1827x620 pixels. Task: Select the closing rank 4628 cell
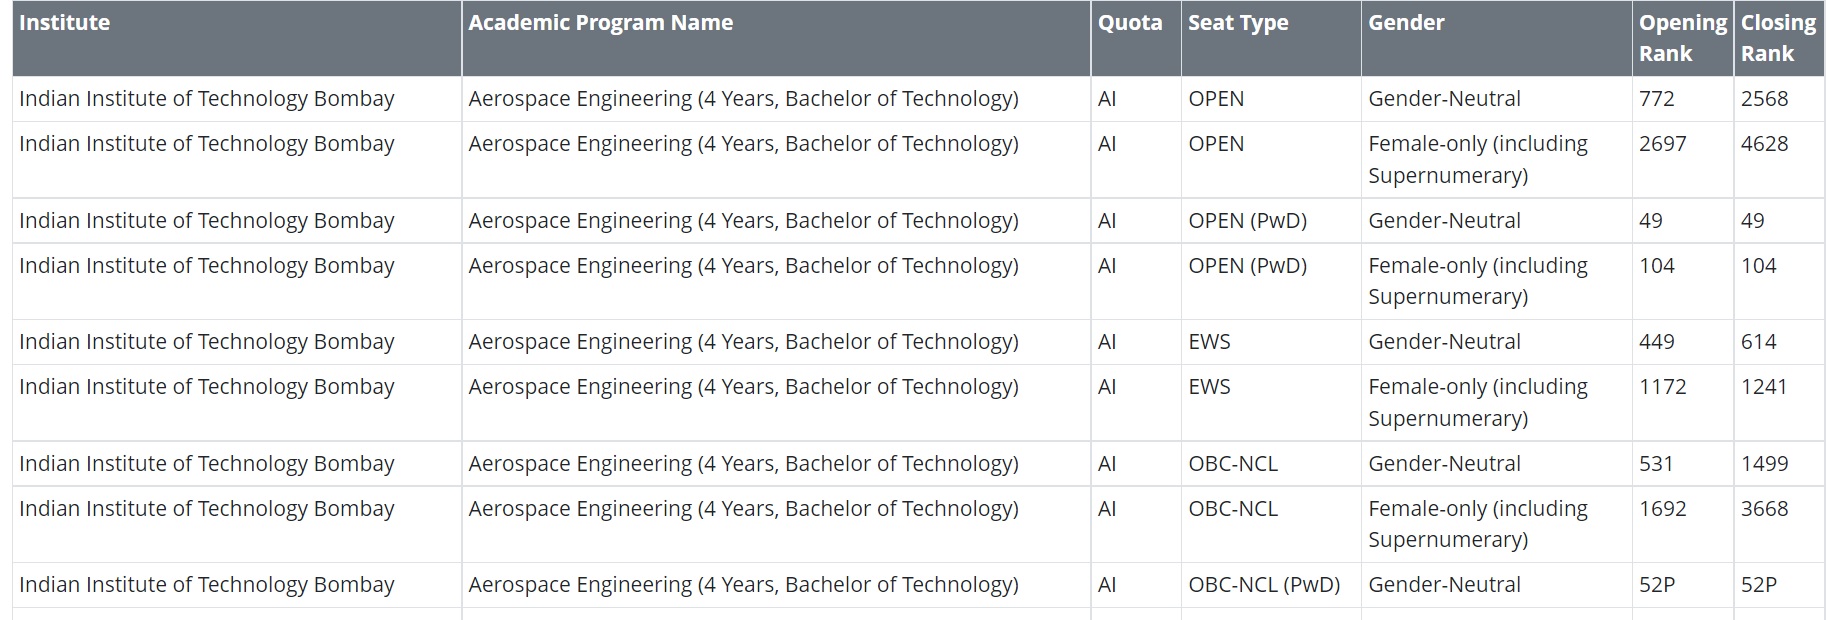(x=1764, y=144)
